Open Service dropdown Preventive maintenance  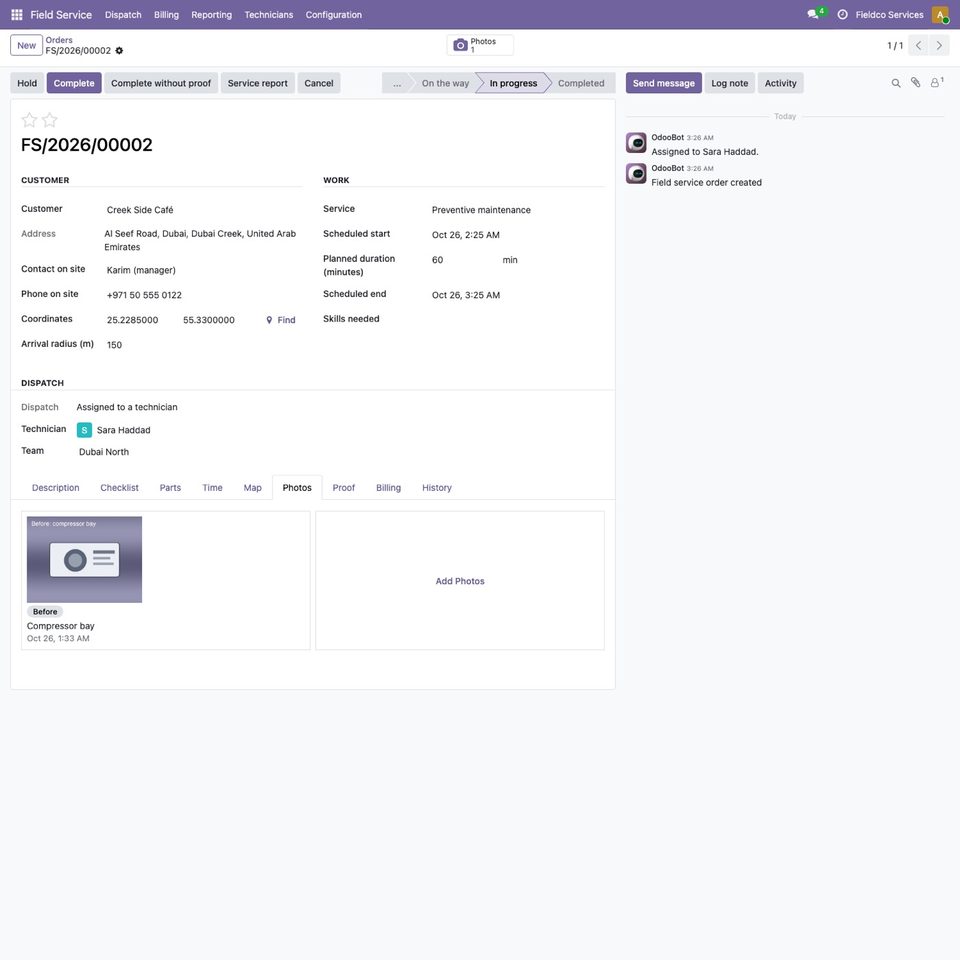[x=517, y=210]
